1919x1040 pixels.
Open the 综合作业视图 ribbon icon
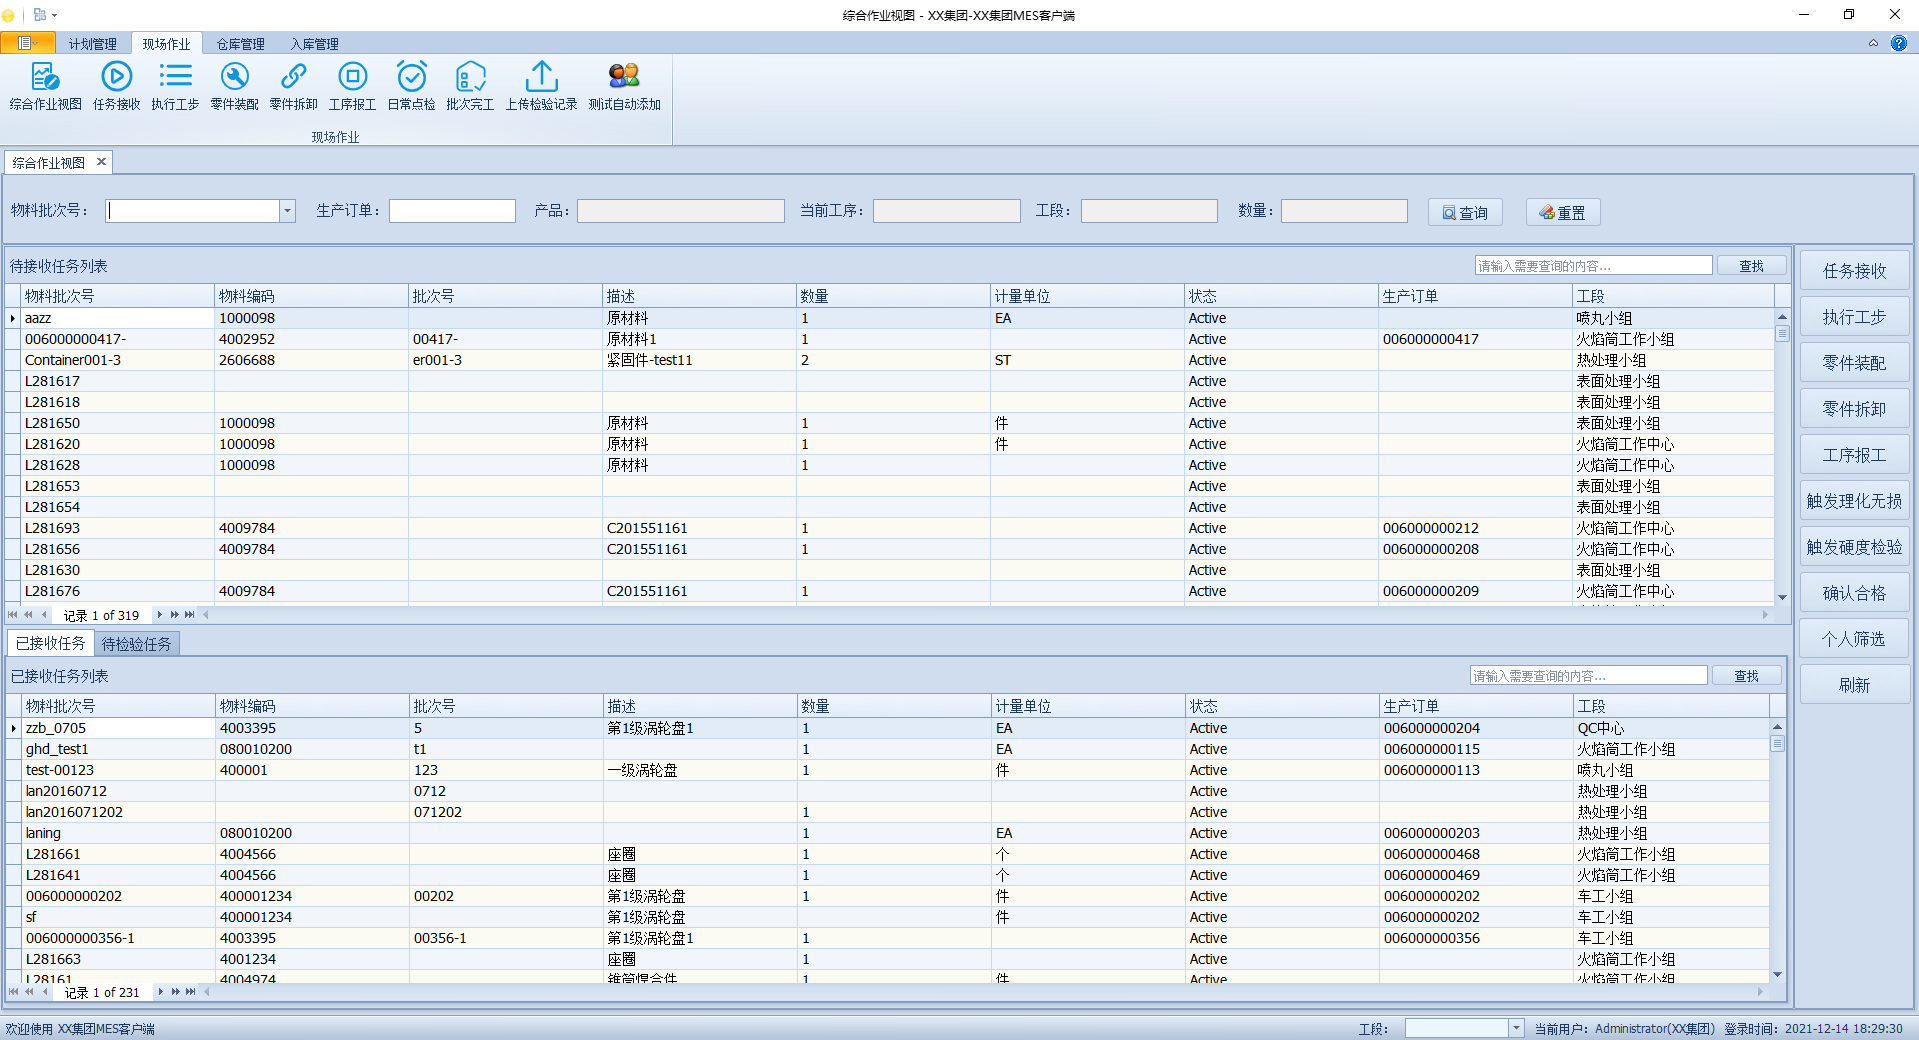point(45,86)
